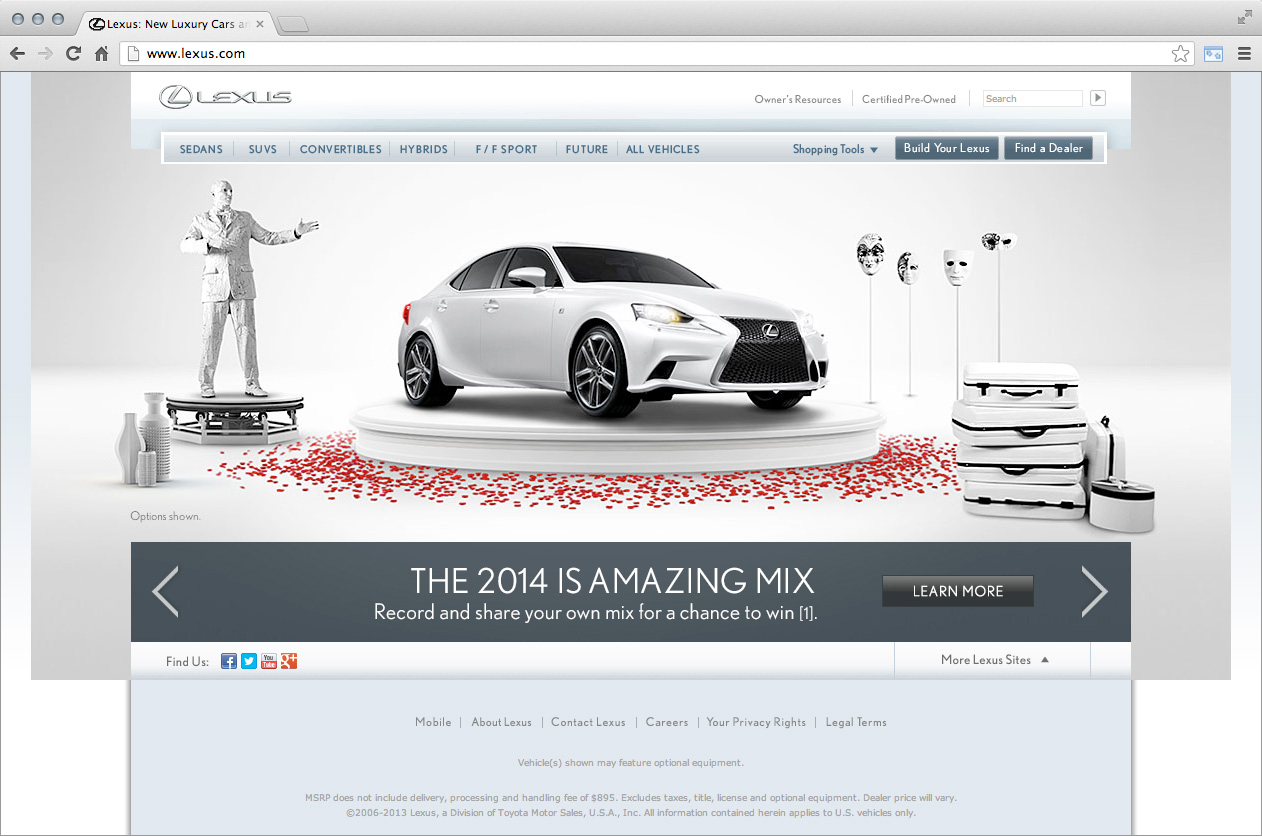The height and width of the screenshot is (836, 1262).
Task: Go to browser home icon
Action: click(x=101, y=54)
